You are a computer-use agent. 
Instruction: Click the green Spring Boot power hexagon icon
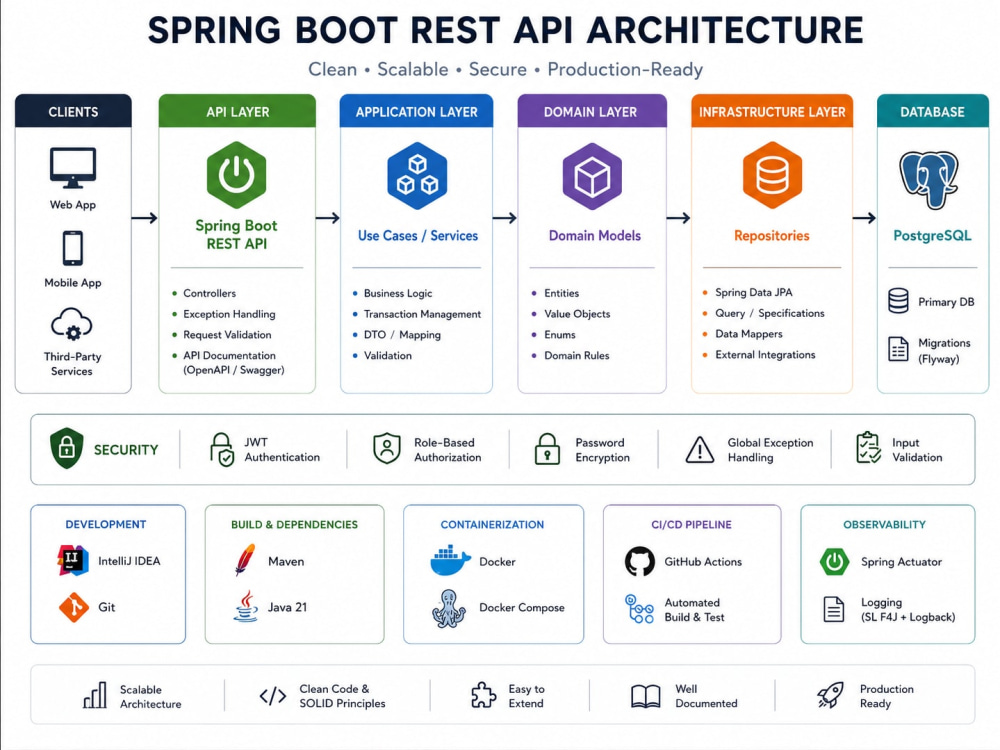pos(237,175)
